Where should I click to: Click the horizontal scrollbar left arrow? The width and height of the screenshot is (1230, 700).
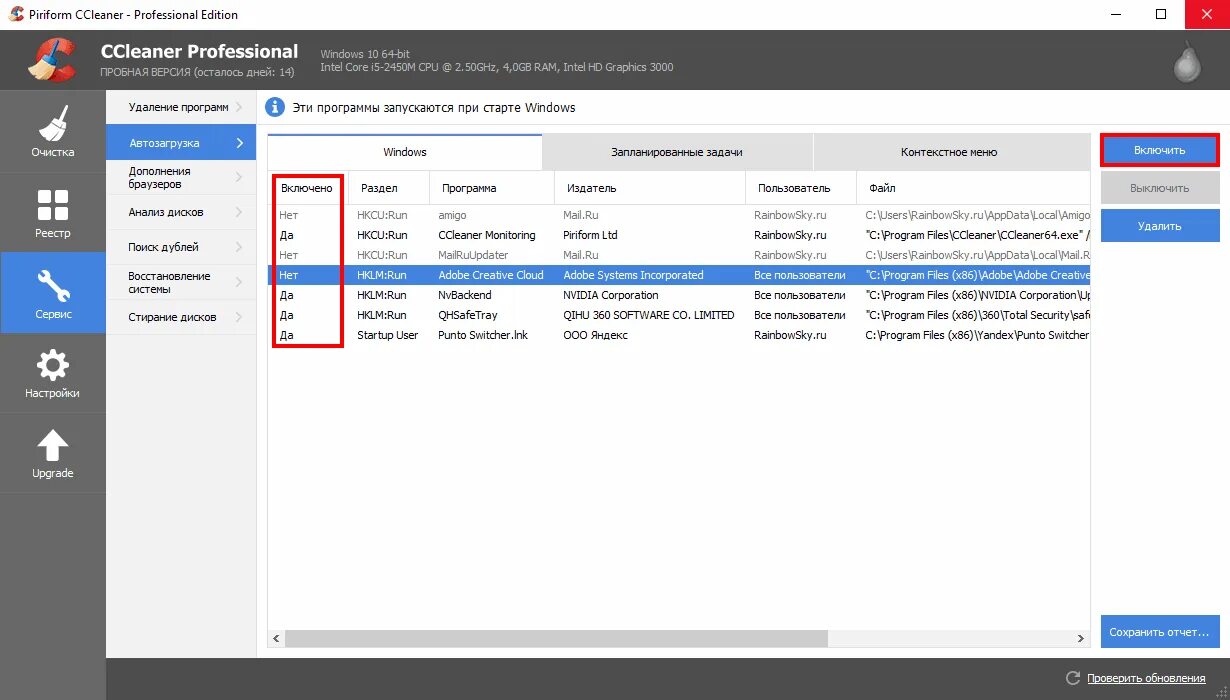point(277,638)
